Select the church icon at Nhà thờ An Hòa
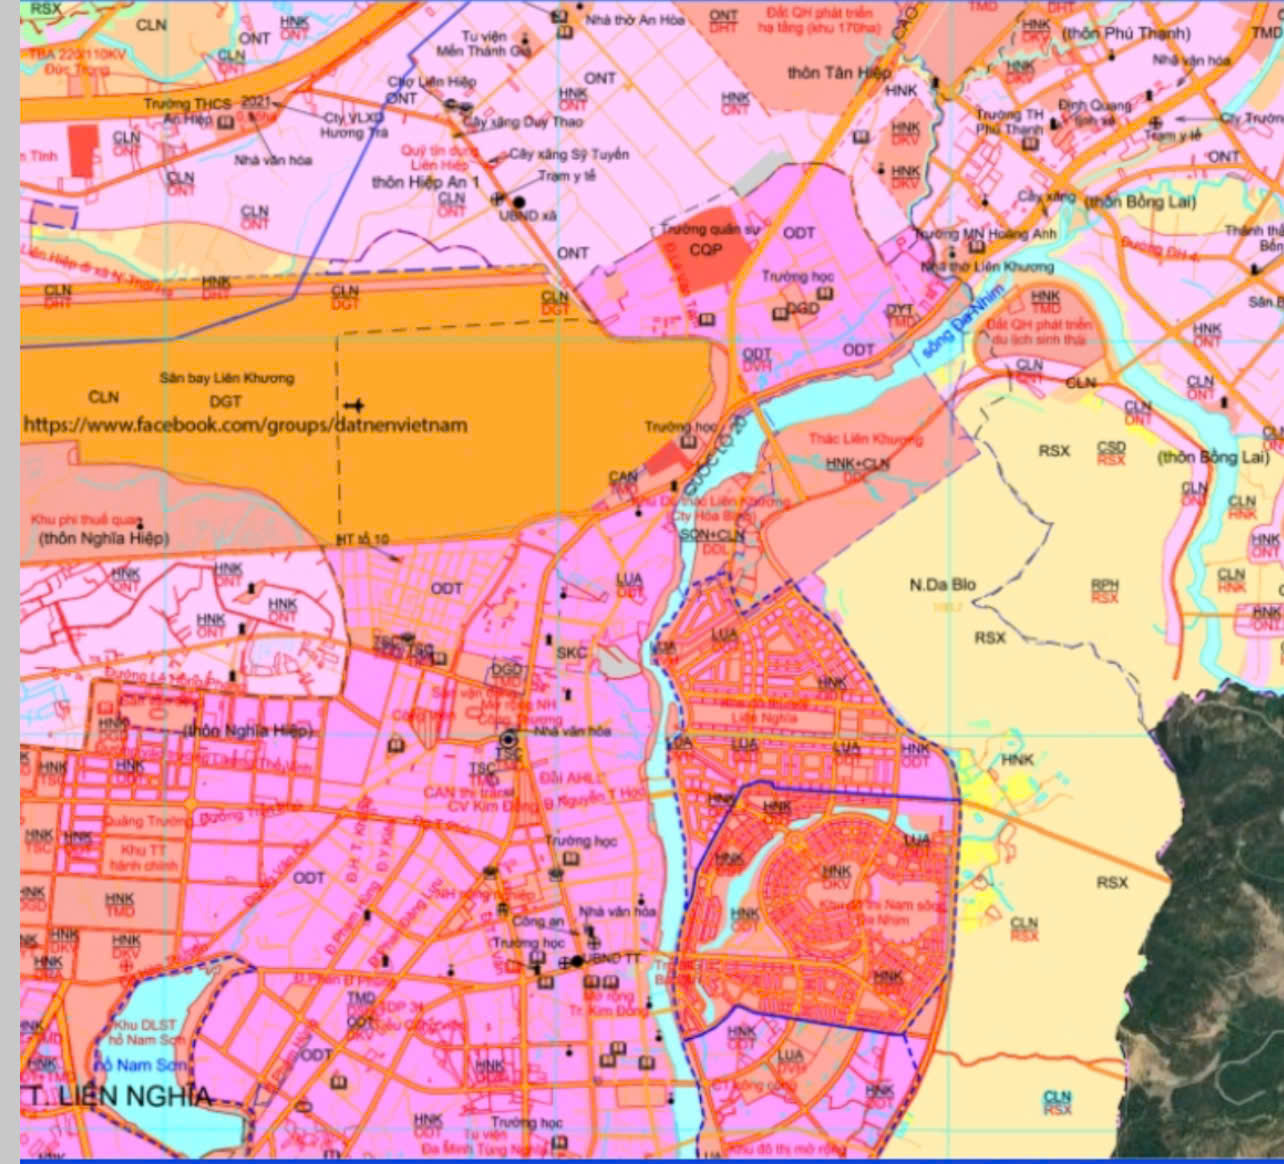Screen dimensions: 1284x1164 click(561, 17)
